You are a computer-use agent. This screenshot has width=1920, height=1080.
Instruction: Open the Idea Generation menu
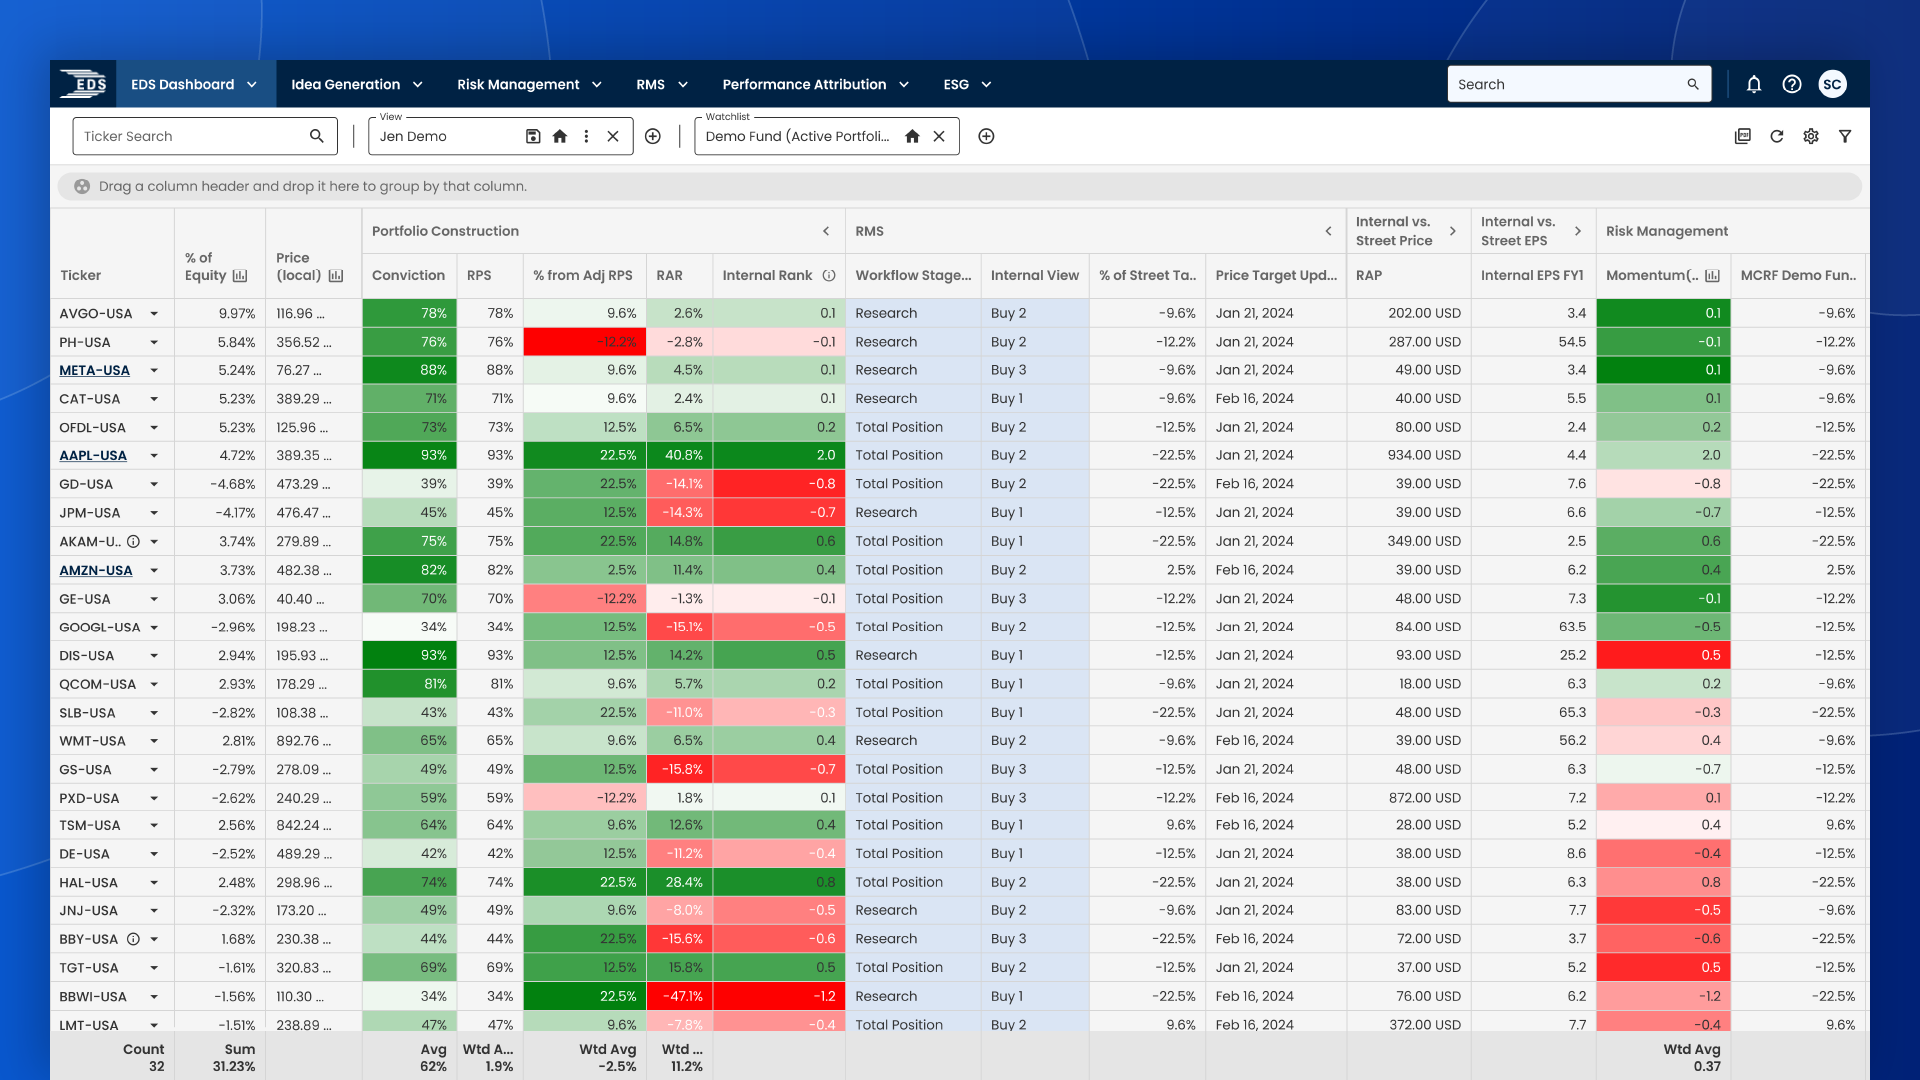point(357,85)
